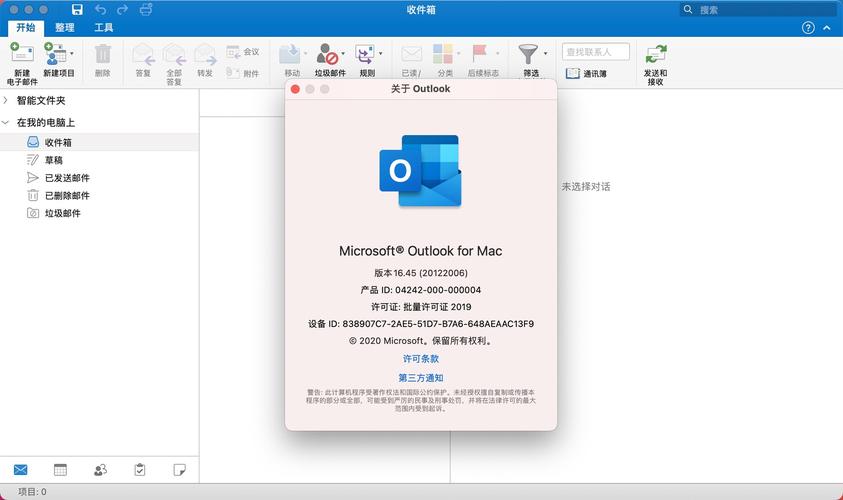
Task: Click the 查找联系人 search field
Action: [x=595, y=51]
